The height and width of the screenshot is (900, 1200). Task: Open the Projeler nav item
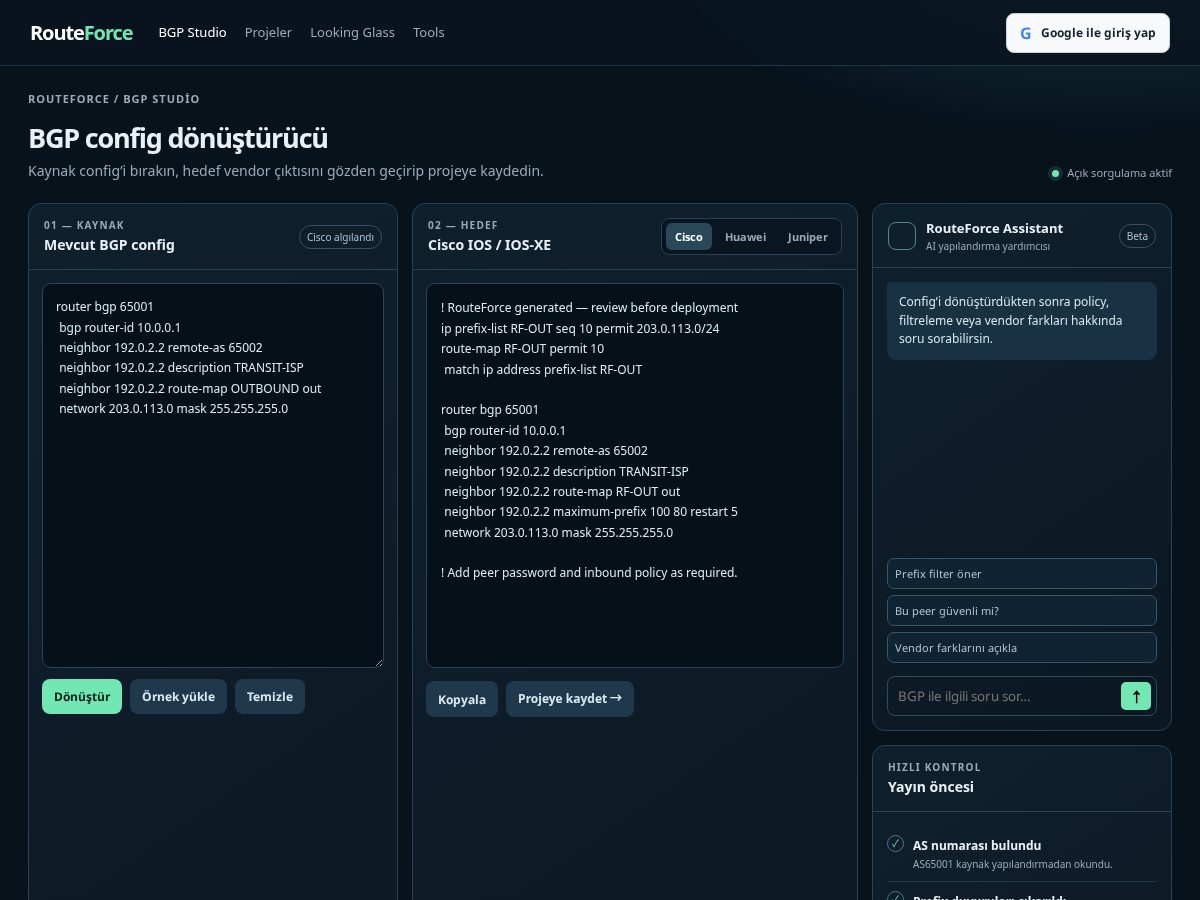(268, 33)
